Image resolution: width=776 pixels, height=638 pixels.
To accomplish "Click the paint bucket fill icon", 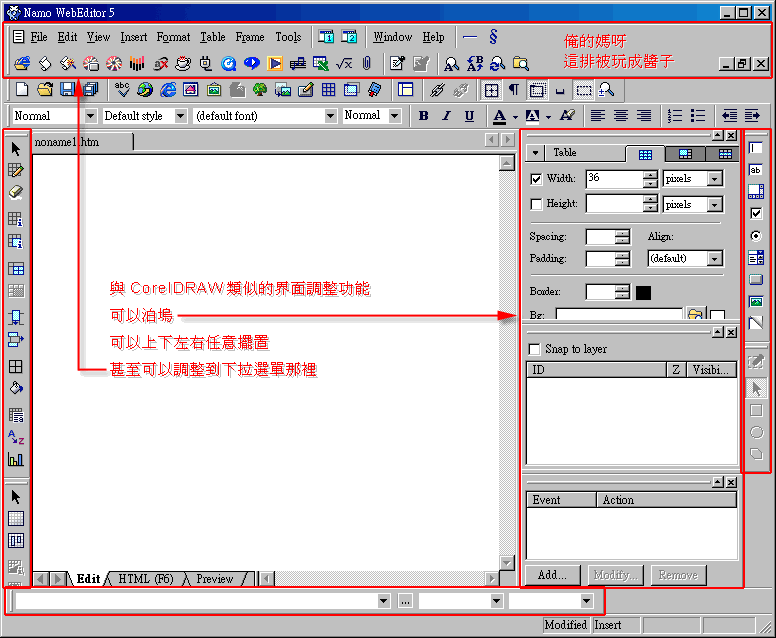I will (16, 388).
